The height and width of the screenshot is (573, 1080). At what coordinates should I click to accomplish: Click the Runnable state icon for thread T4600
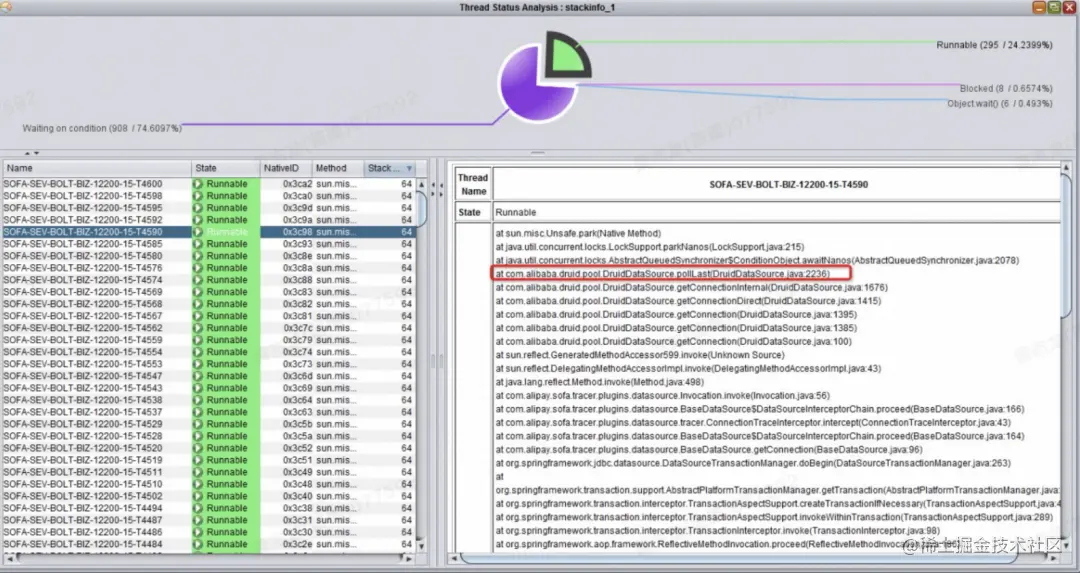[198, 184]
